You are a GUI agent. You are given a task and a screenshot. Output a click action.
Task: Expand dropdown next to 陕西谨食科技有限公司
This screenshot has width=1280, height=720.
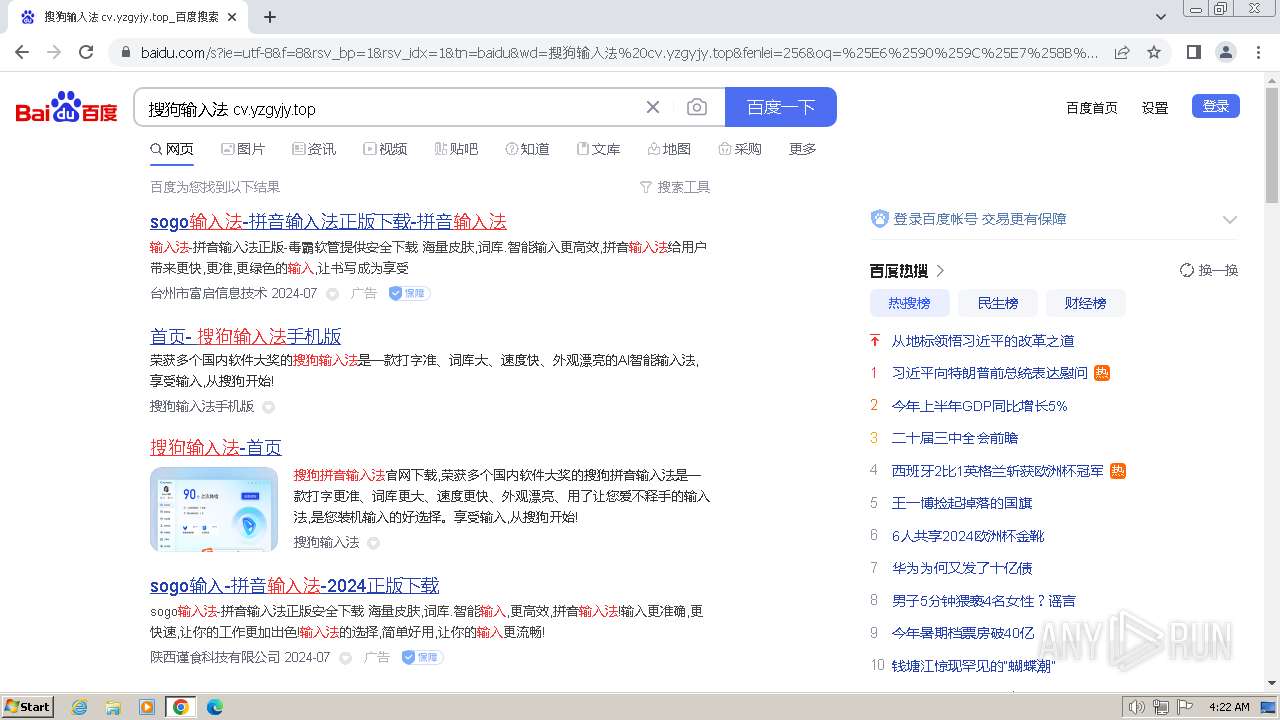click(x=346, y=658)
